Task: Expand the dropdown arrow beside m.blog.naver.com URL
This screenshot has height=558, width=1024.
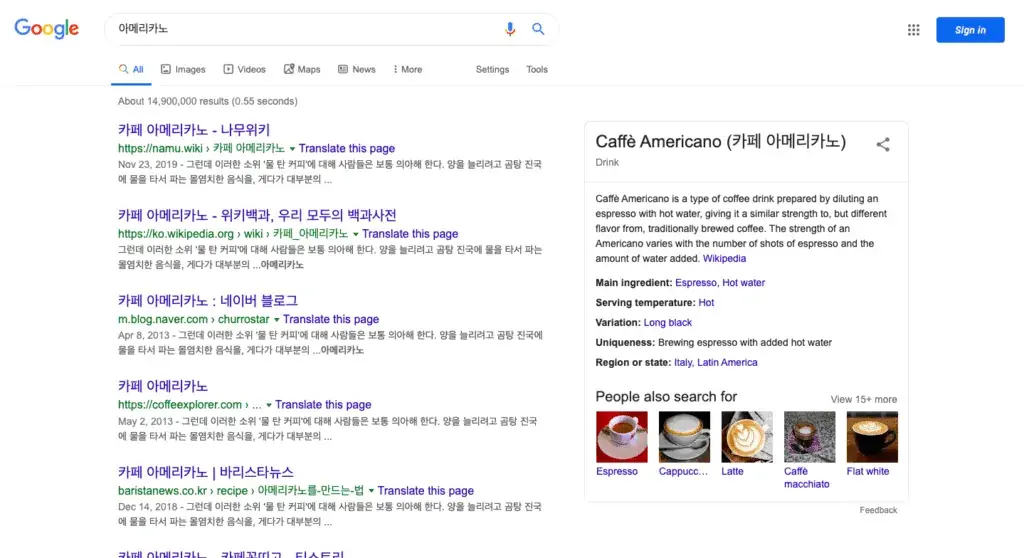Action: pos(276,320)
